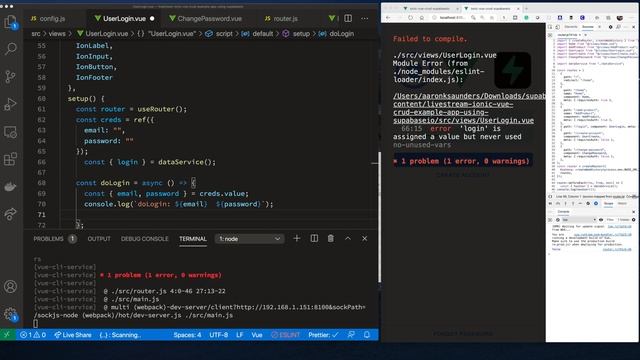
Task: Open the Extensions view
Action: click(x=10, y=159)
